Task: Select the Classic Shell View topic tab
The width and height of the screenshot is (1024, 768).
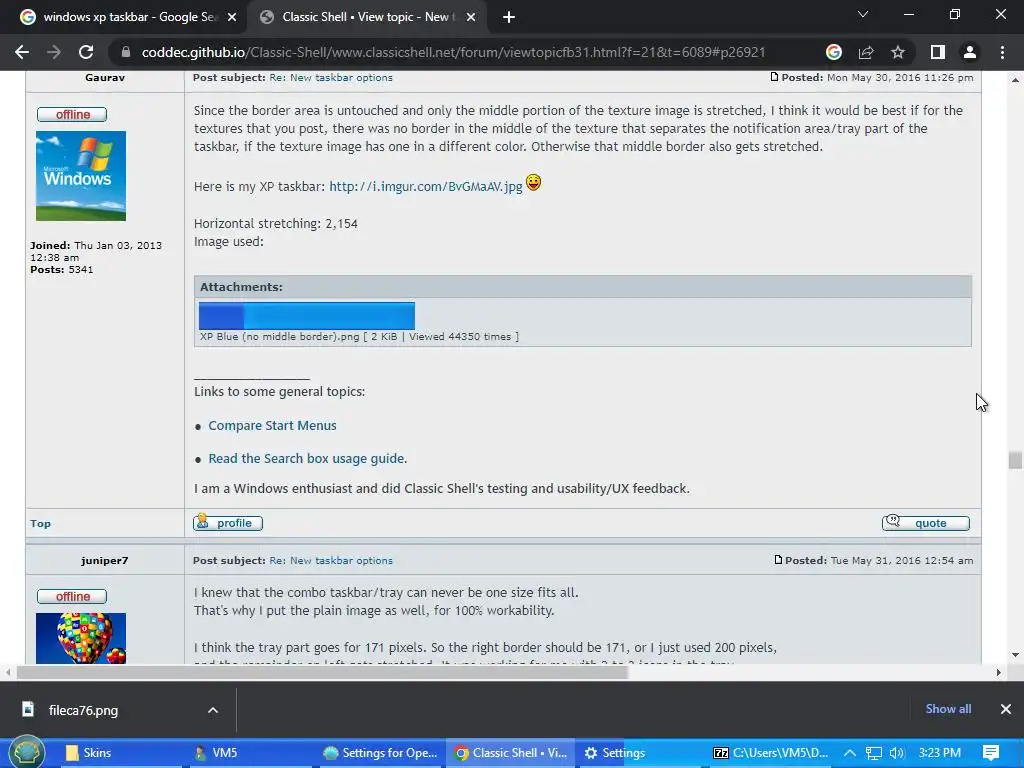Action: tap(367, 17)
